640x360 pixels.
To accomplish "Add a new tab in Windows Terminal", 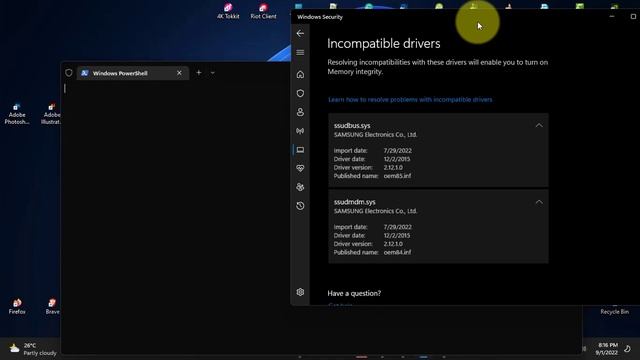I will pos(199,73).
